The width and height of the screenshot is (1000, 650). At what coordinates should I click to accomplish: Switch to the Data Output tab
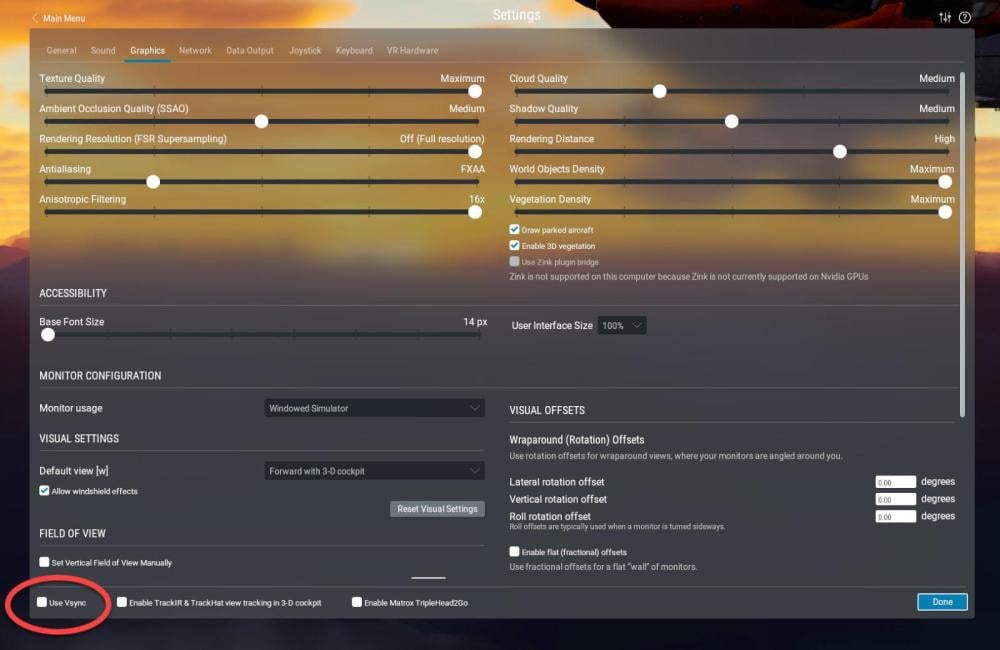click(249, 50)
